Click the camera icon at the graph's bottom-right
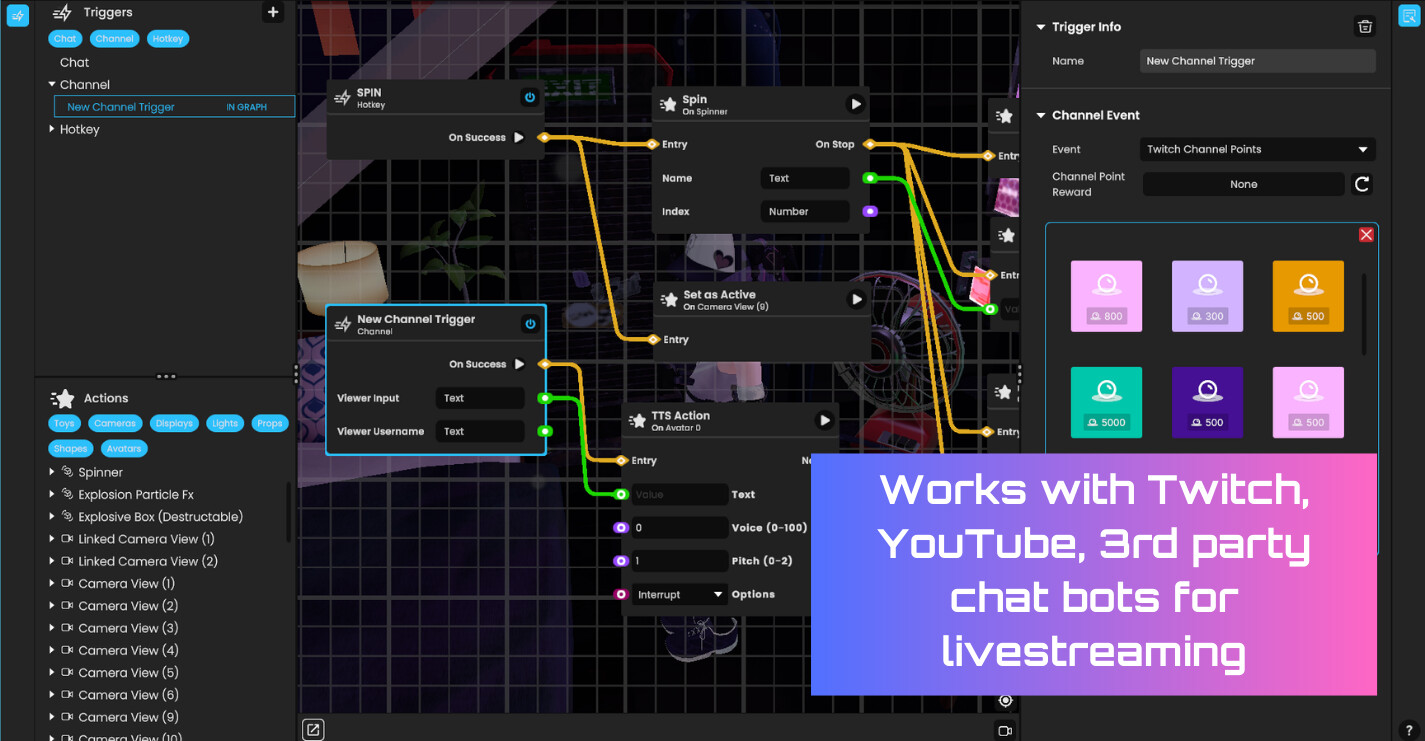Image resolution: width=1425 pixels, height=741 pixels. point(1005,729)
